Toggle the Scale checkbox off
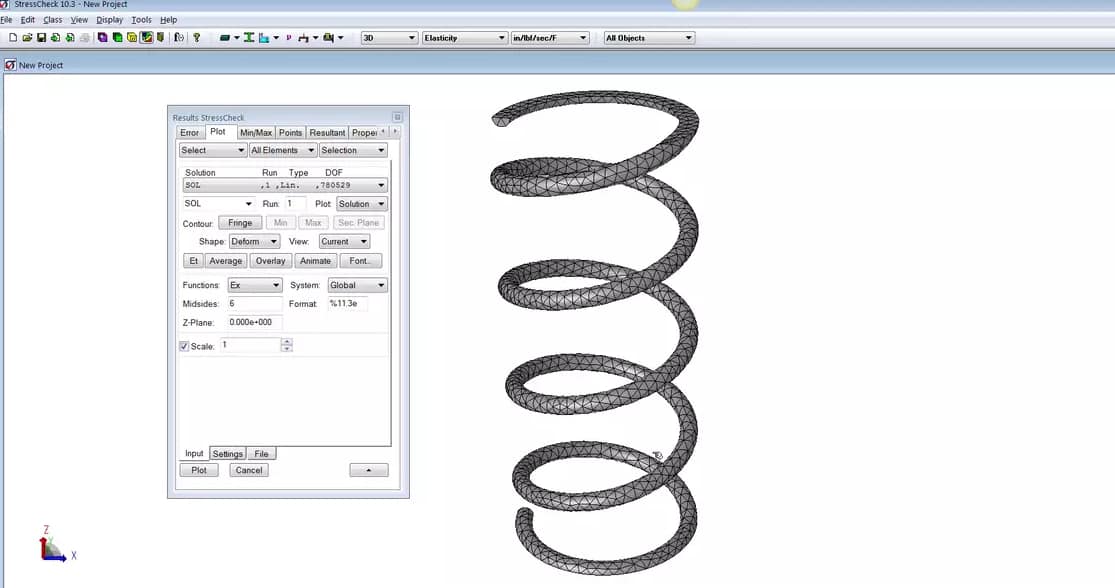This screenshot has height=588, width=1115. [x=183, y=345]
